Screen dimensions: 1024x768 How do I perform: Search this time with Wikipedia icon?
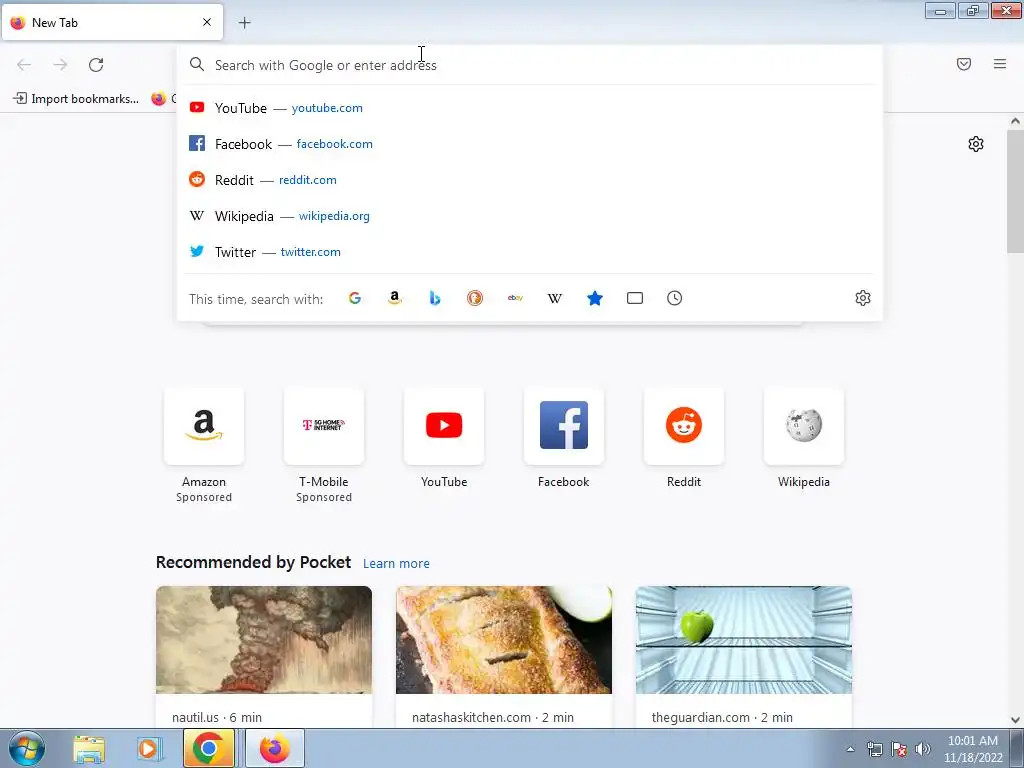point(554,298)
